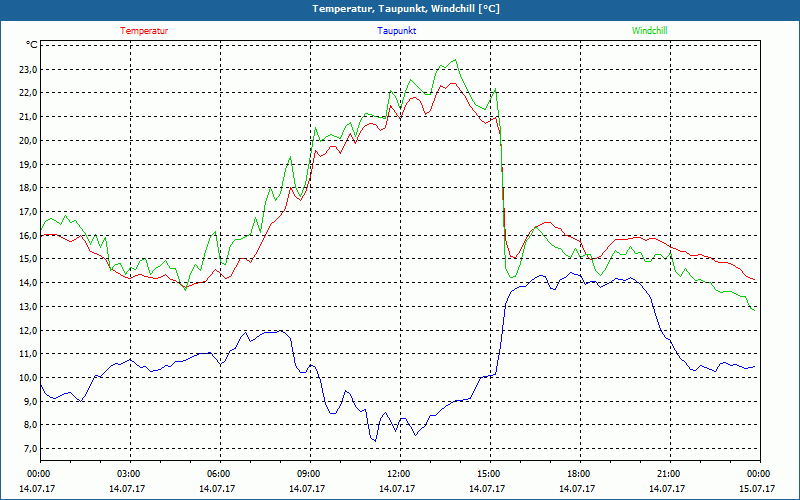Click the 15.07.17 date label
This screenshot has width=800, height=500.
click(x=757, y=488)
